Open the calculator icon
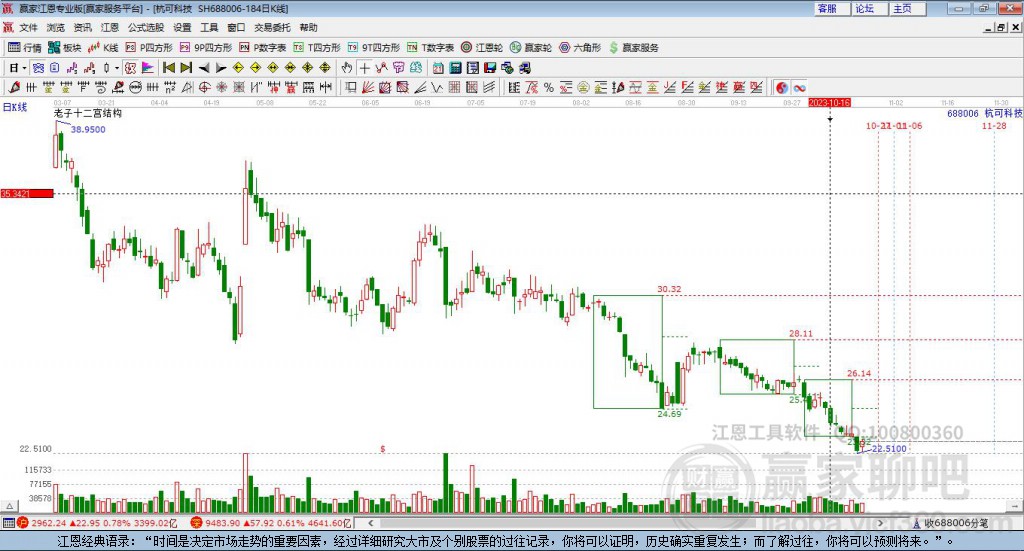The height and width of the screenshot is (551, 1024). pyautogui.click(x=456, y=68)
